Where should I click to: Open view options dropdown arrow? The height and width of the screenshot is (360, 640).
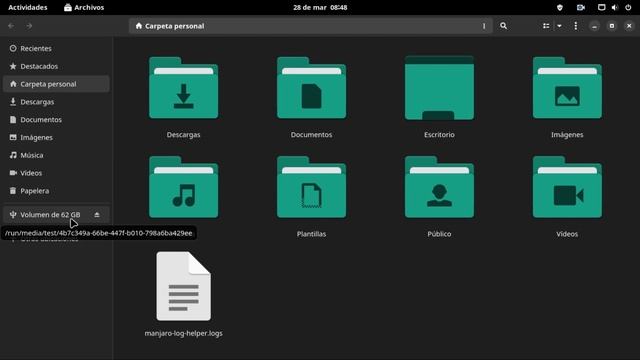559,26
